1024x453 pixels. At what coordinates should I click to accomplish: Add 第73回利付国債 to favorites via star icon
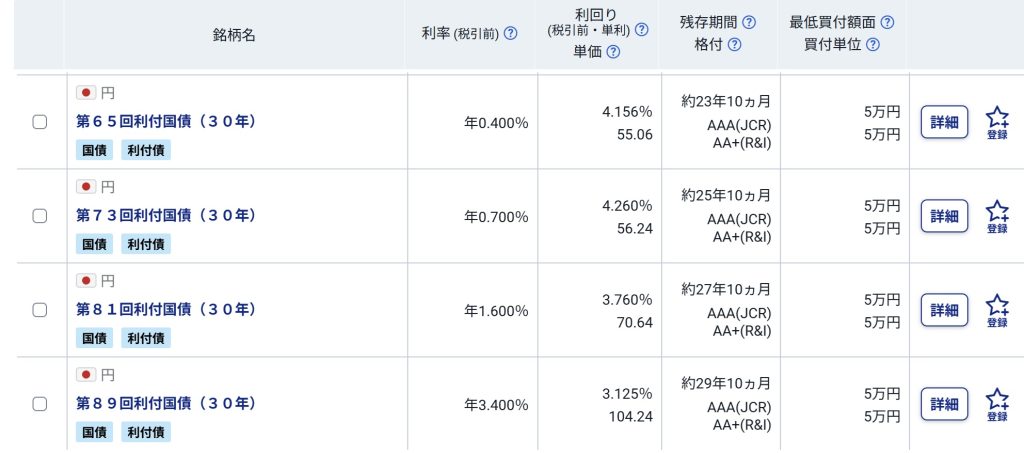pos(997,216)
